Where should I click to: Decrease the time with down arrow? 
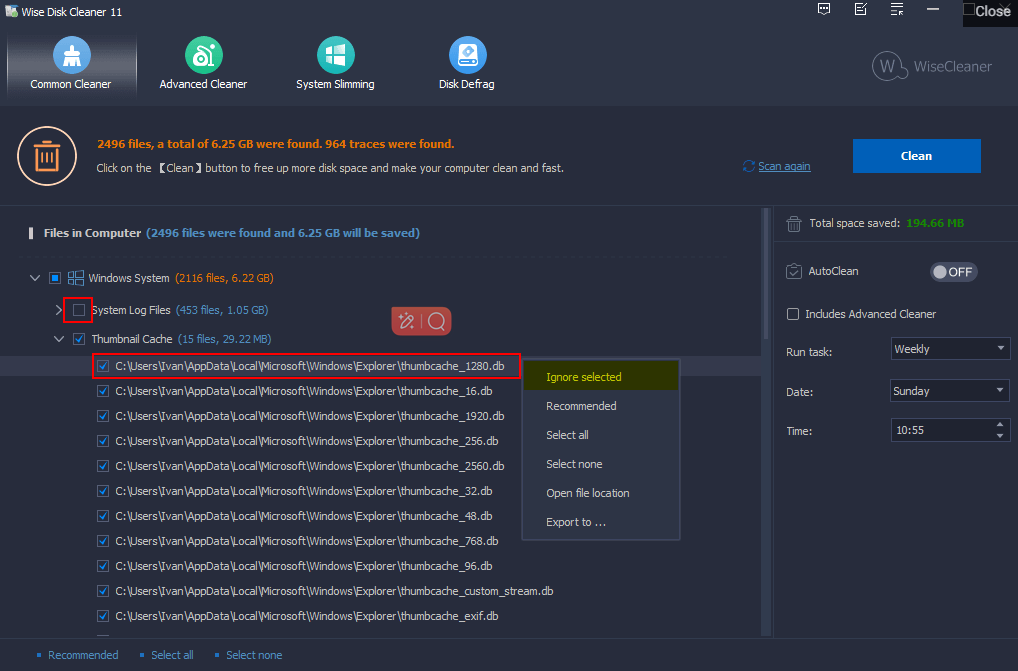tap(1000, 435)
